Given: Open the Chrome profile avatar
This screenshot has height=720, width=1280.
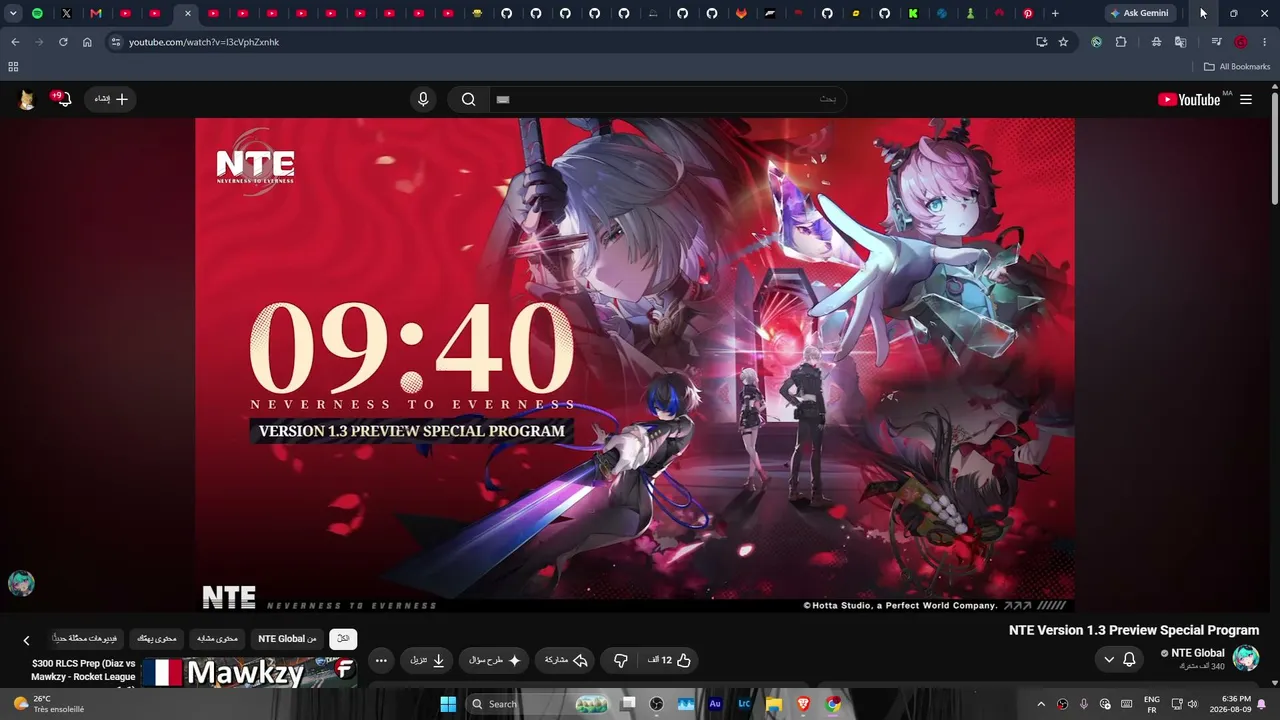Looking at the screenshot, I should [1241, 42].
